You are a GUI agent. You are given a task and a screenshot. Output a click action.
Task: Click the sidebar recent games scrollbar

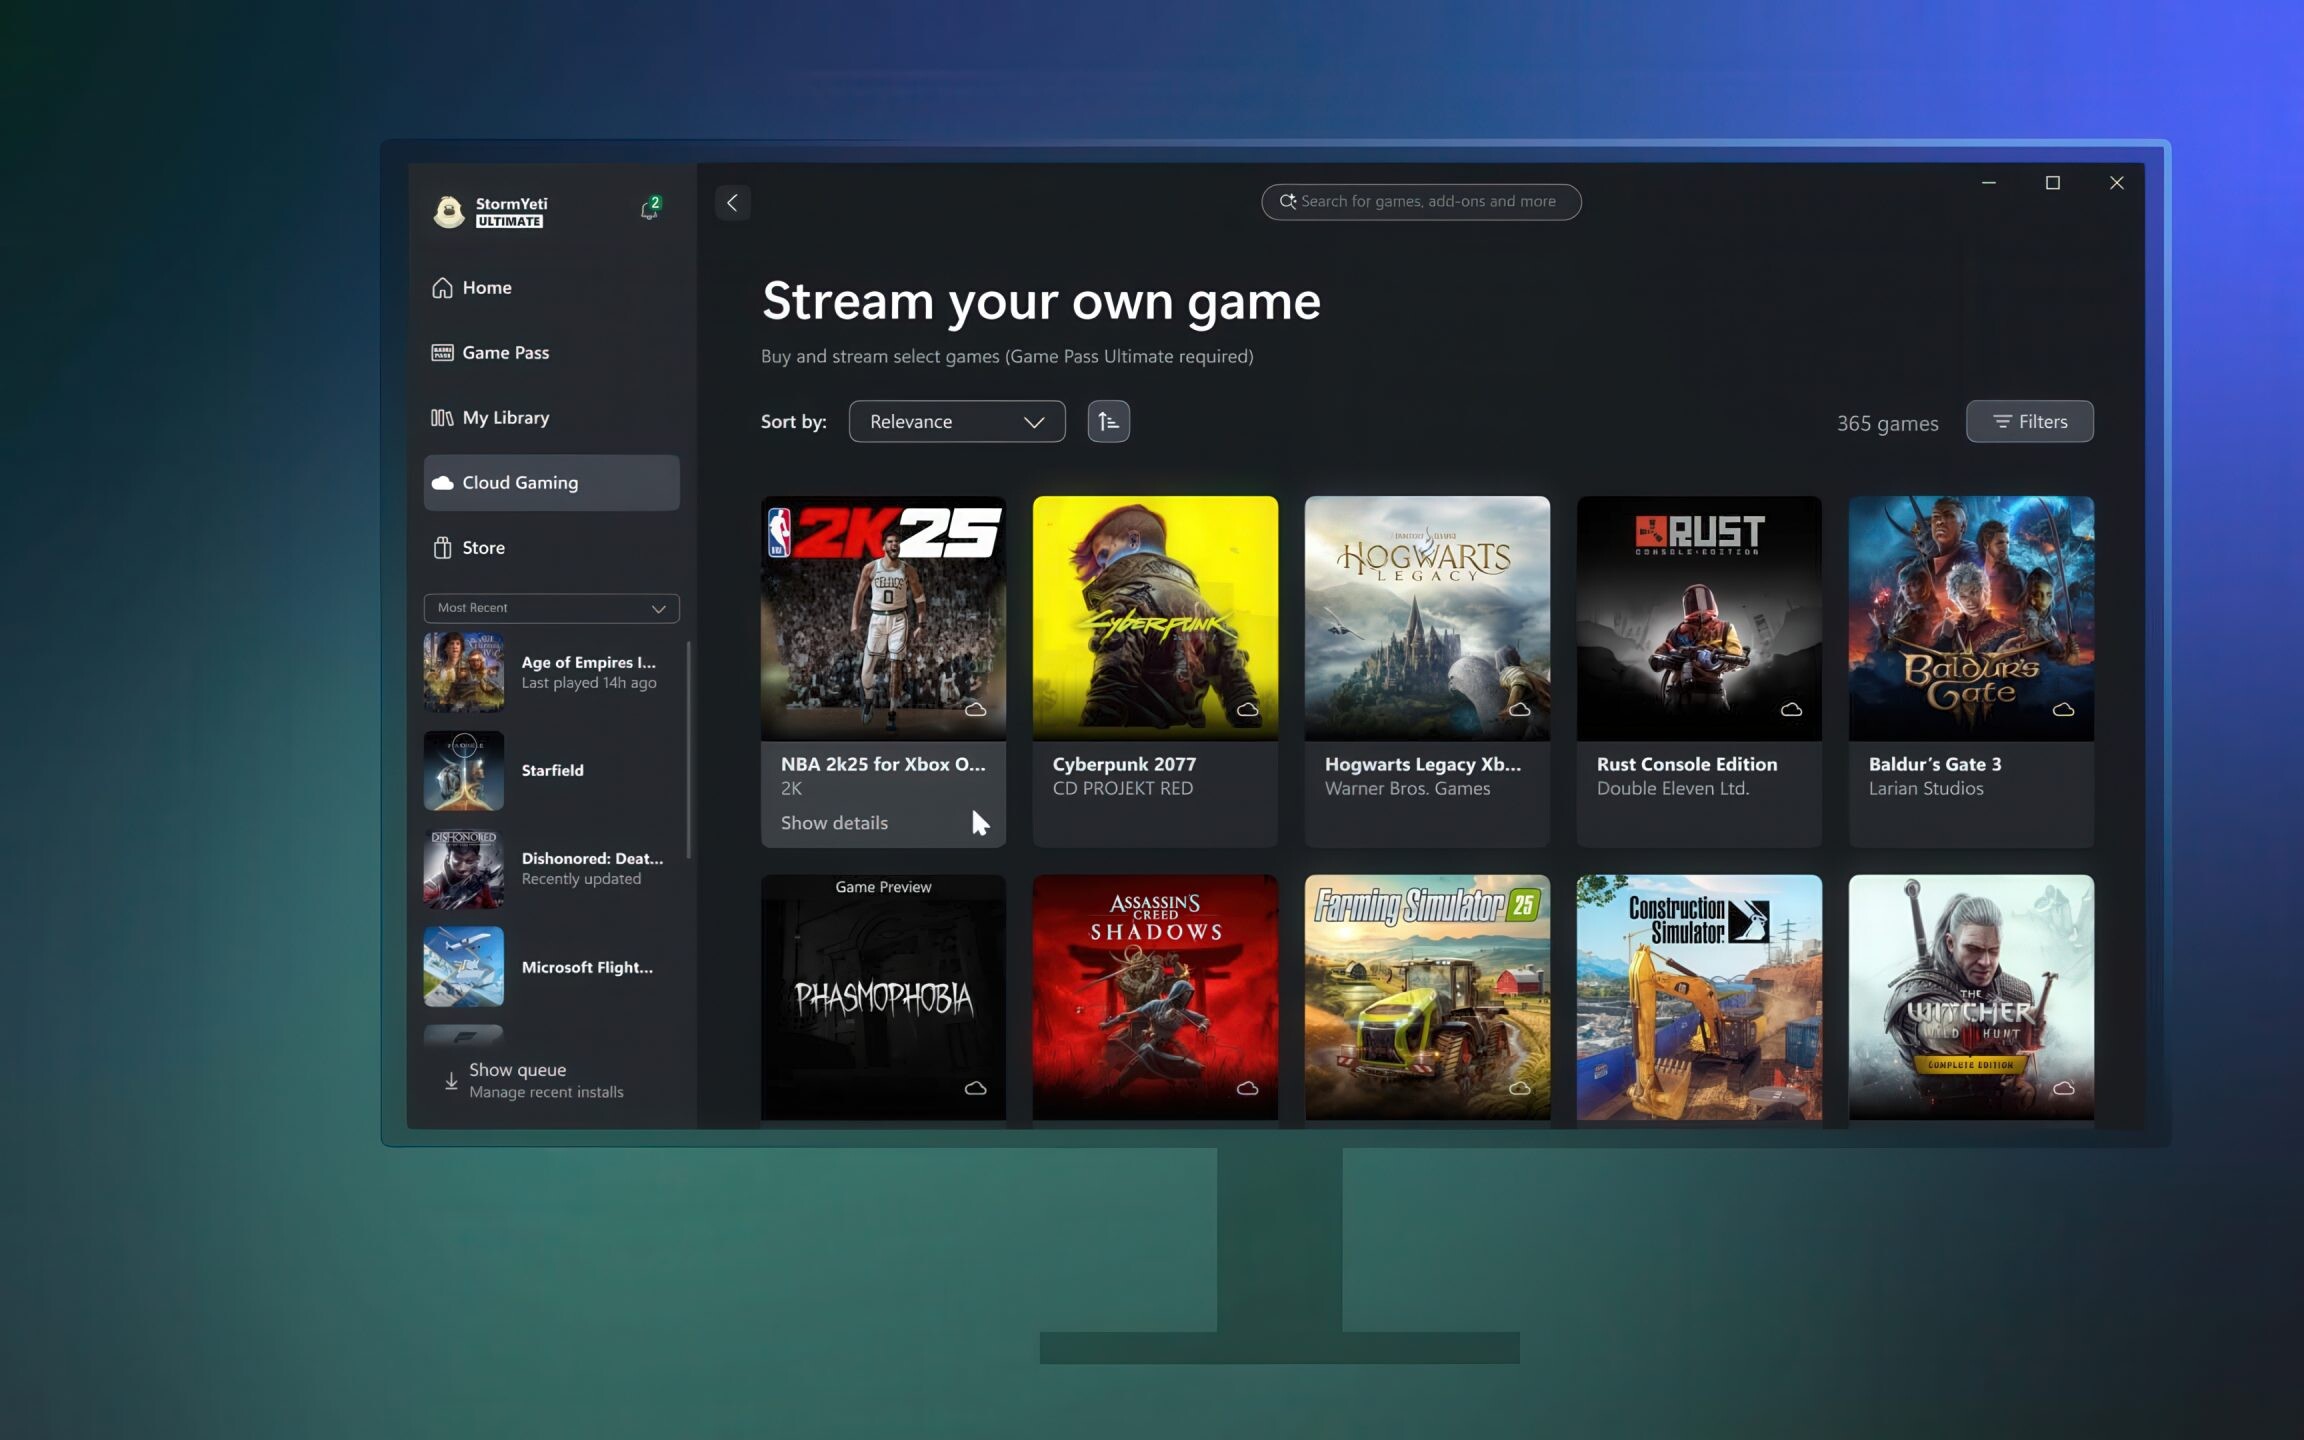click(x=688, y=750)
